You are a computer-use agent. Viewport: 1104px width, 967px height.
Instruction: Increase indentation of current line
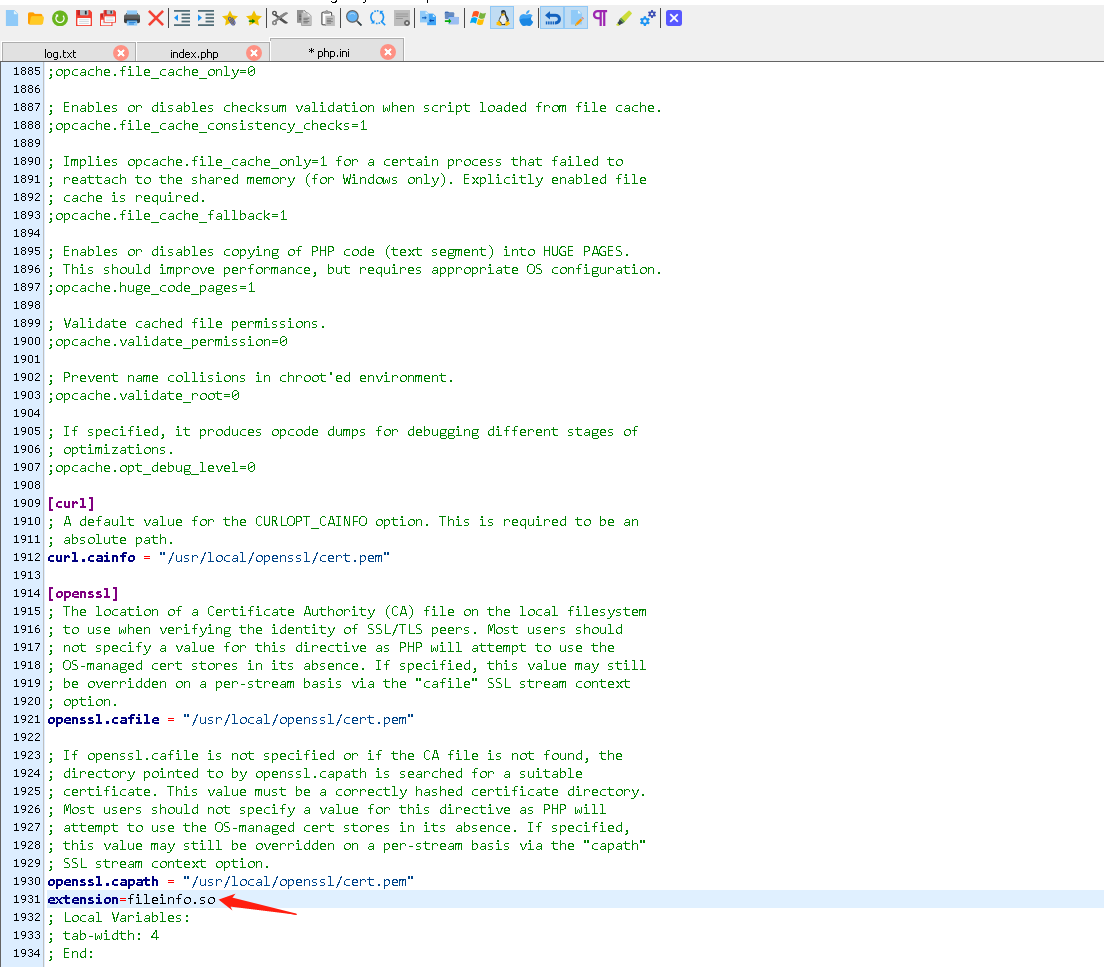click(x=206, y=17)
